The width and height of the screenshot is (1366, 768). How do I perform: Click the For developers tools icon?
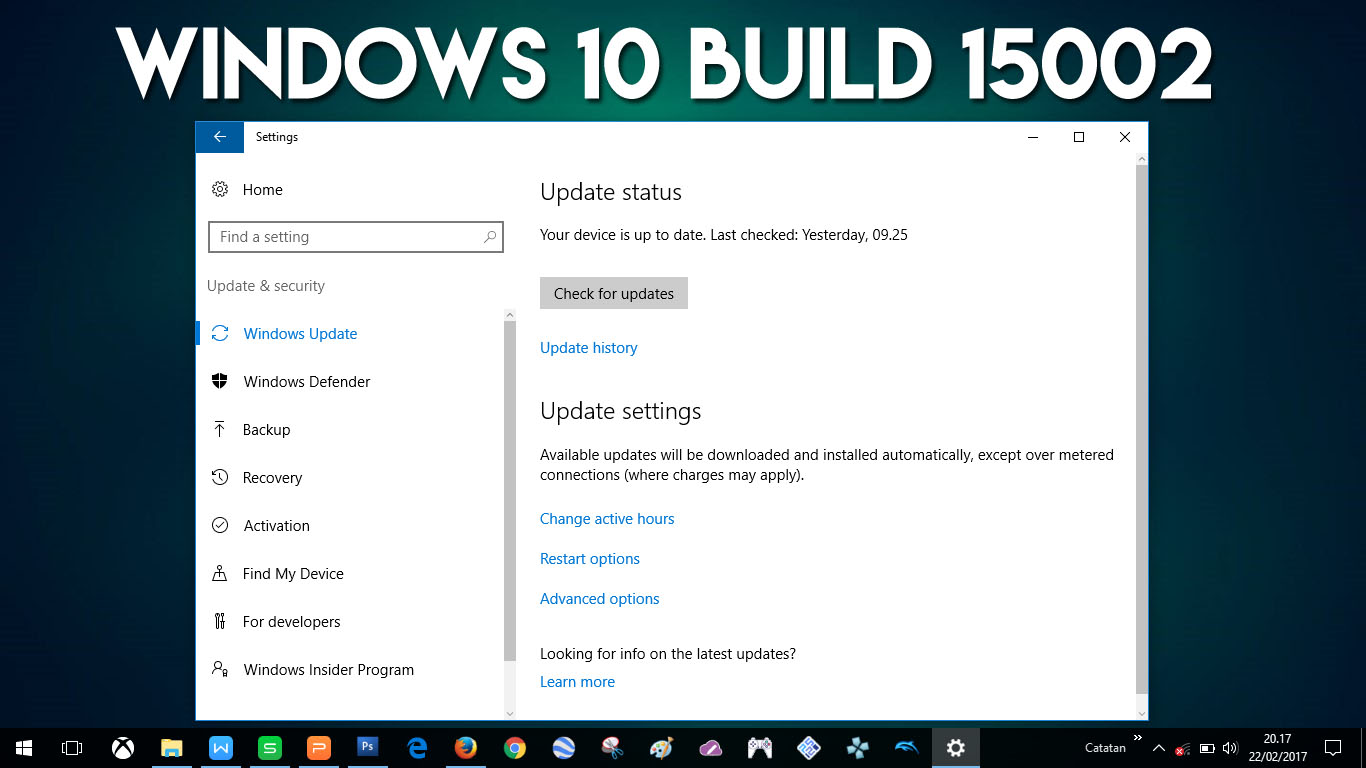(220, 621)
